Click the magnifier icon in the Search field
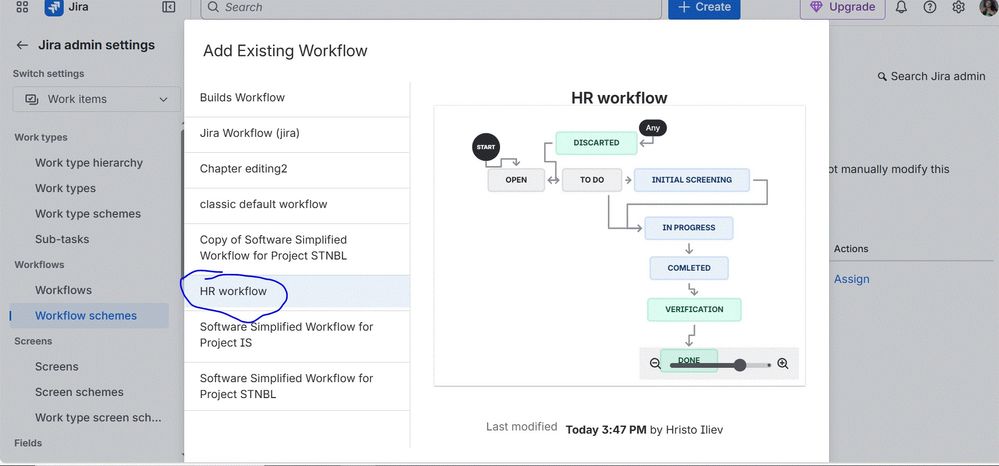This screenshot has height=466, width=999. (x=213, y=8)
